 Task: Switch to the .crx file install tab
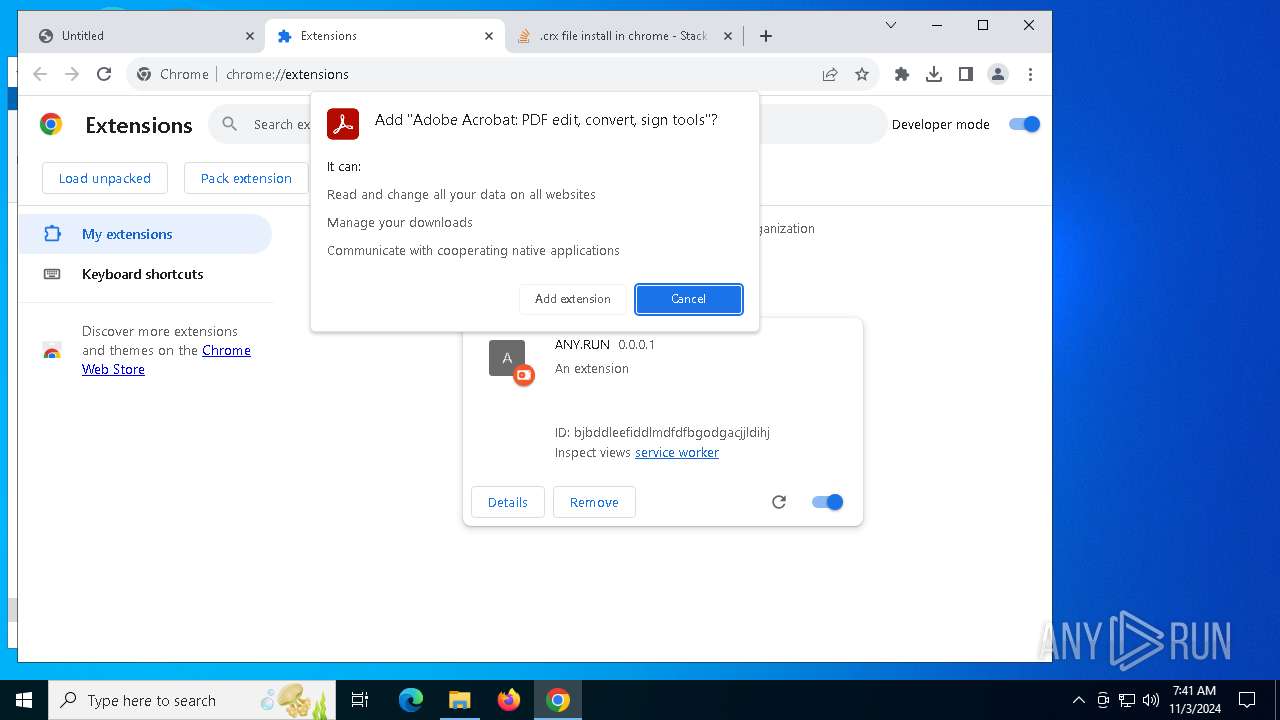[x=625, y=36]
